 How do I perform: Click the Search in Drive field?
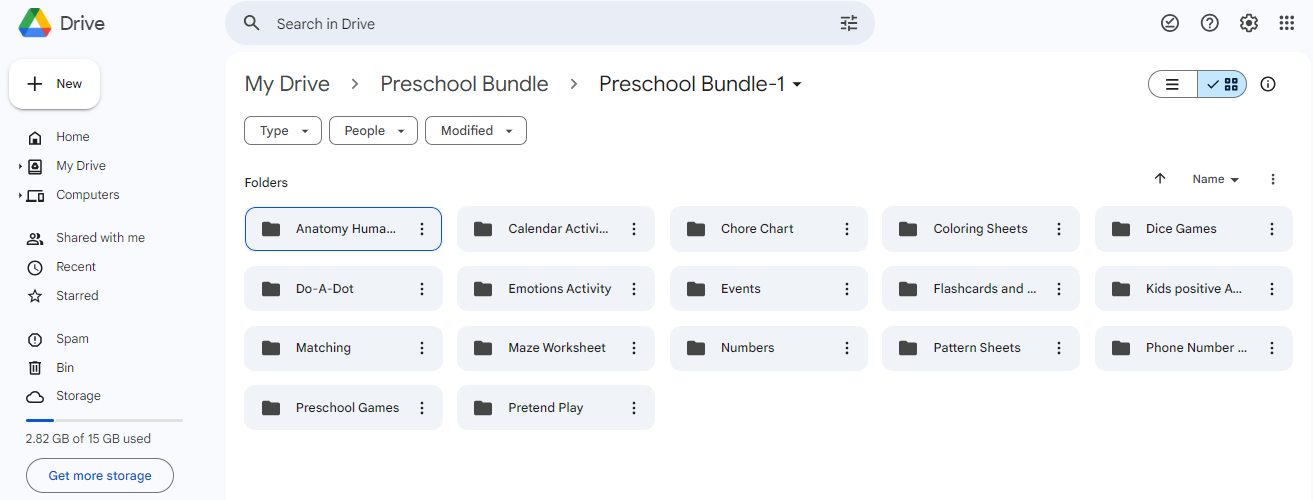pyautogui.click(x=550, y=23)
